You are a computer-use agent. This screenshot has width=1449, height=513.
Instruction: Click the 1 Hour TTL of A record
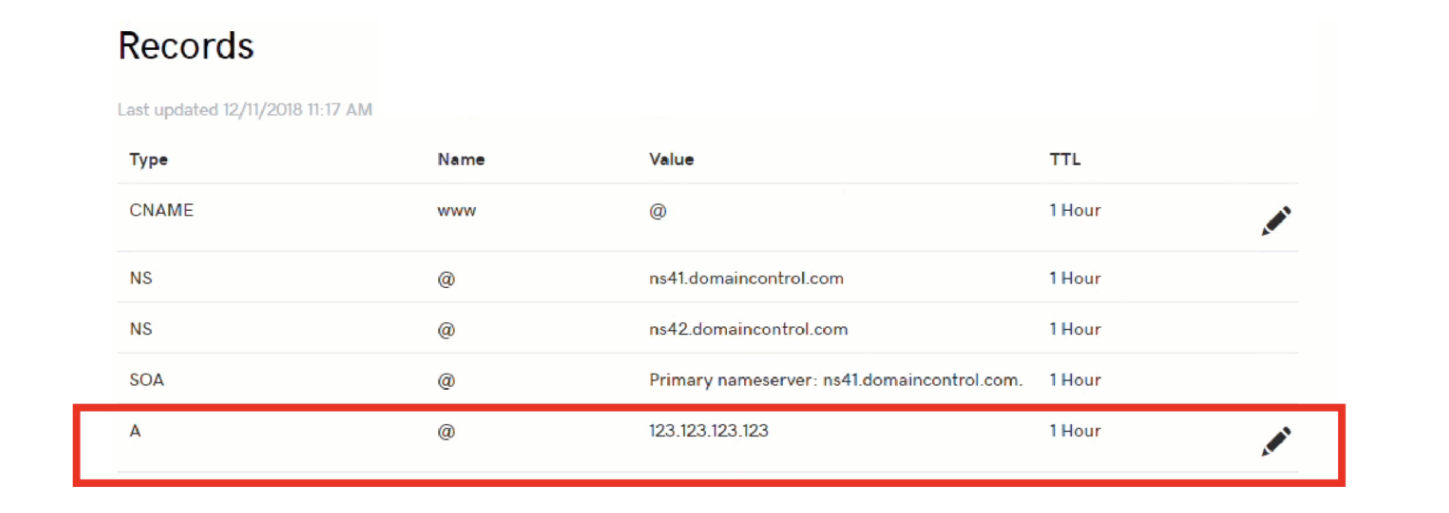pos(1074,431)
